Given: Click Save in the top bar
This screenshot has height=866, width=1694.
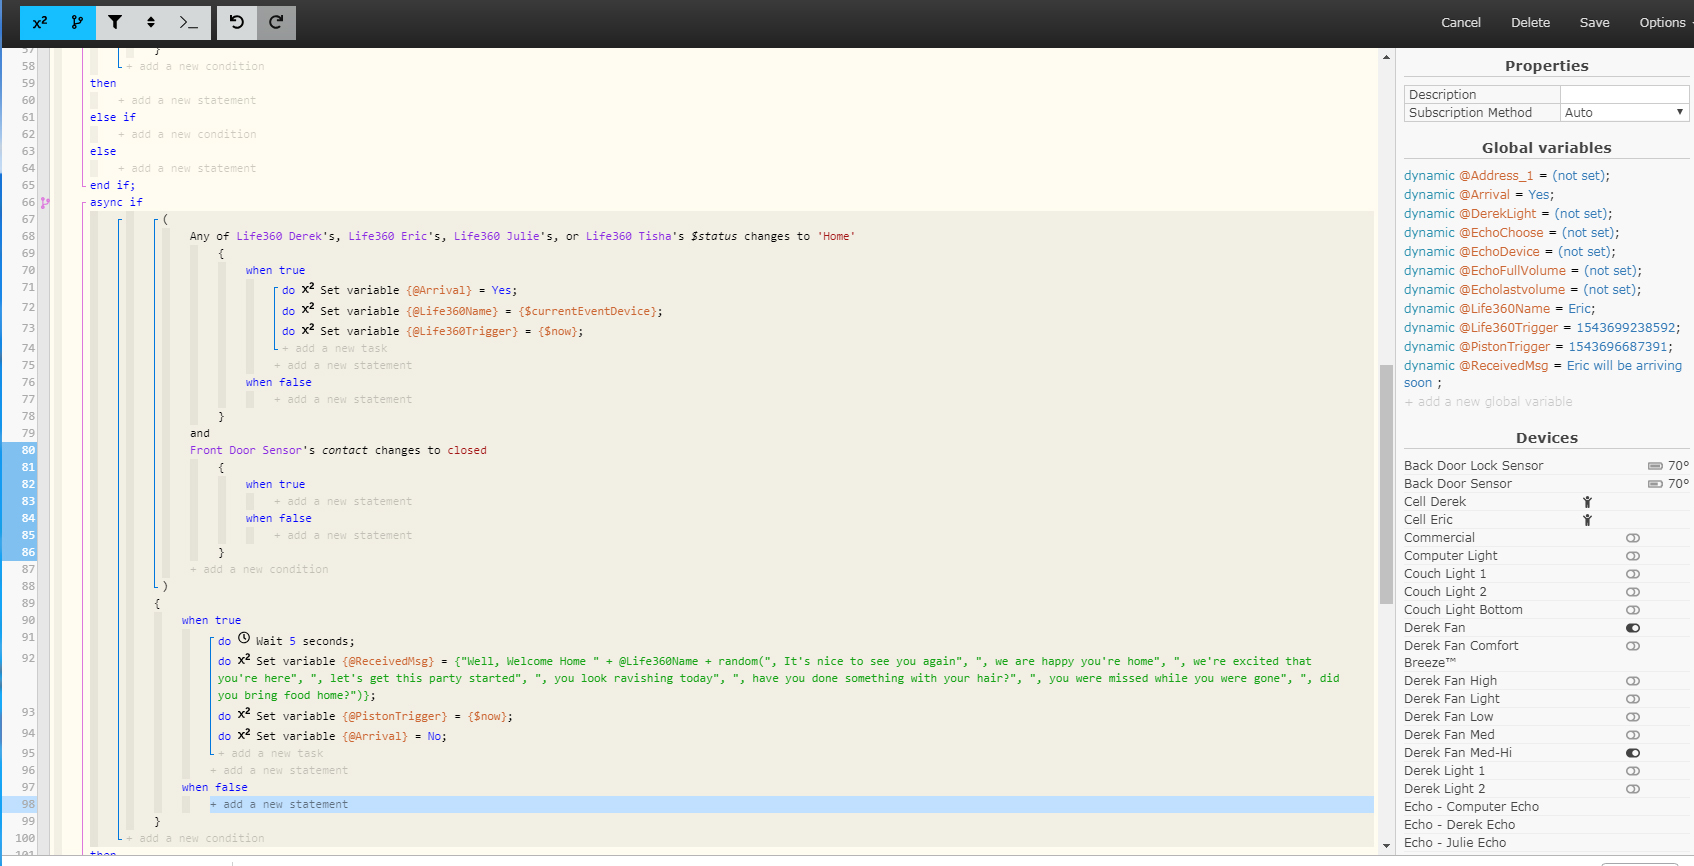Looking at the screenshot, I should click(1594, 22).
